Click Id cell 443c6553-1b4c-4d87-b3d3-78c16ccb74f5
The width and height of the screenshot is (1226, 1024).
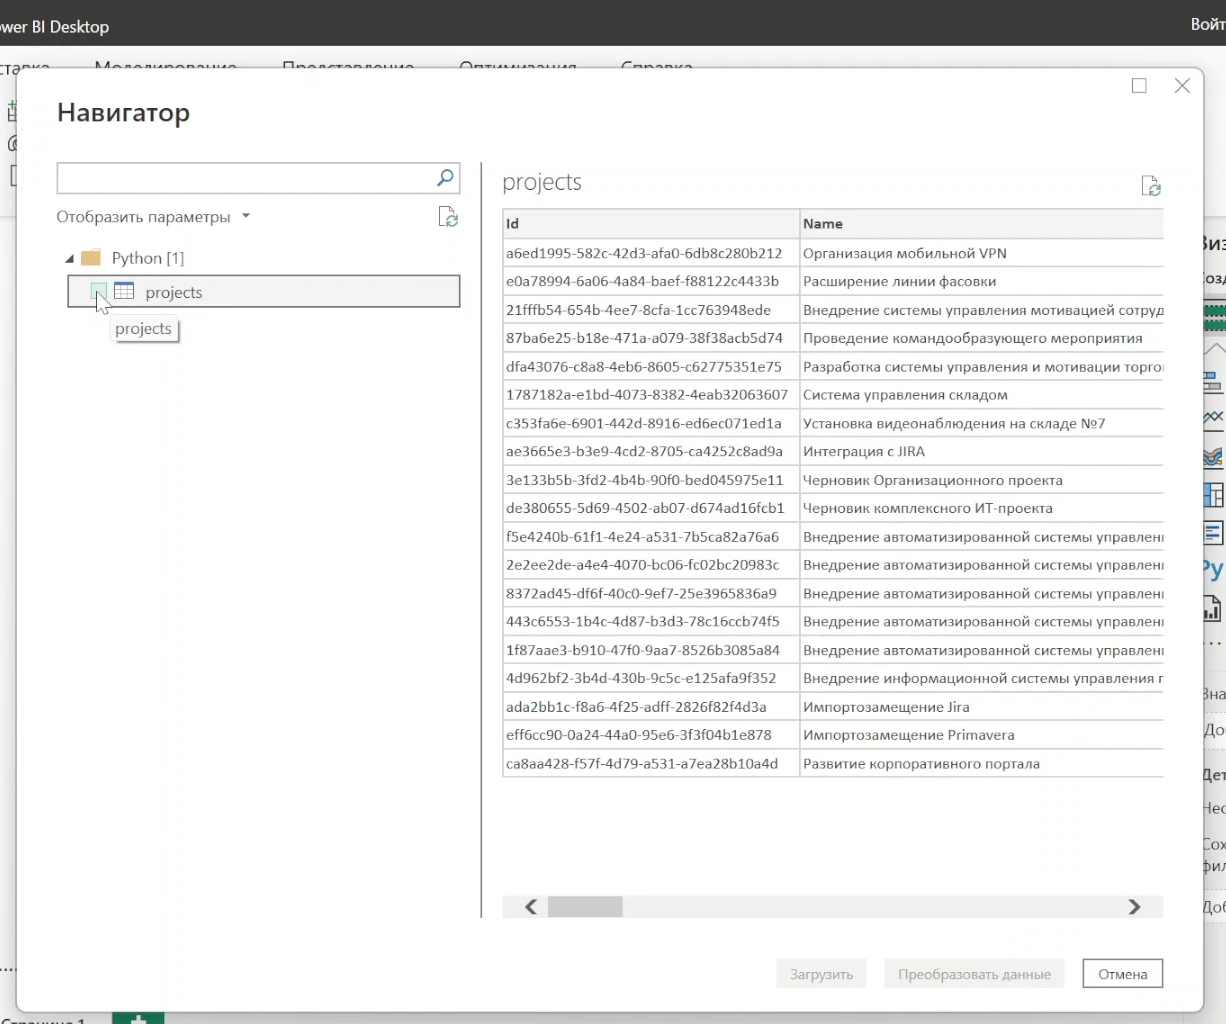[650, 621]
